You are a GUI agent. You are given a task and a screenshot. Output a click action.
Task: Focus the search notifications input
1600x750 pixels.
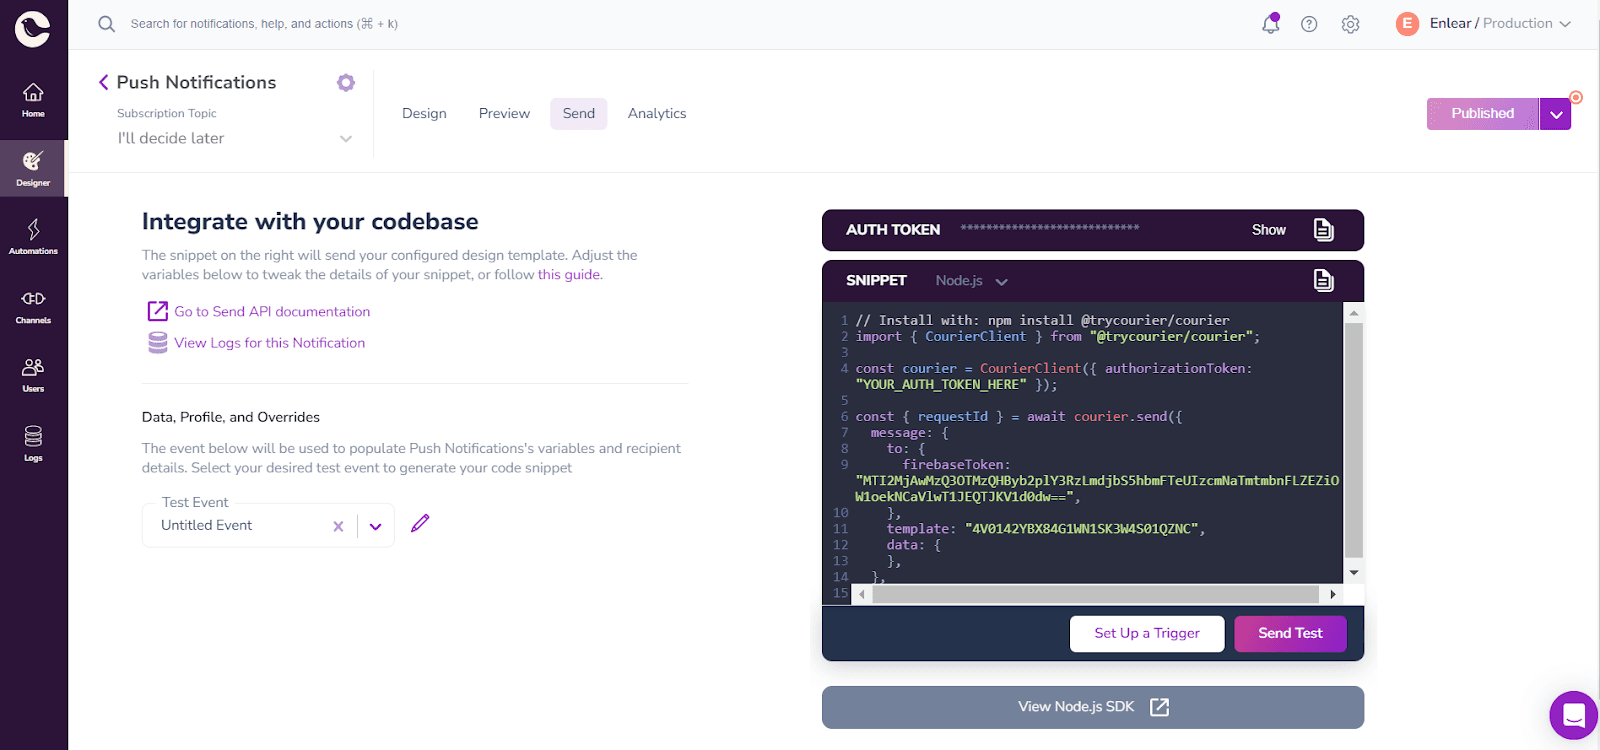click(x=264, y=24)
